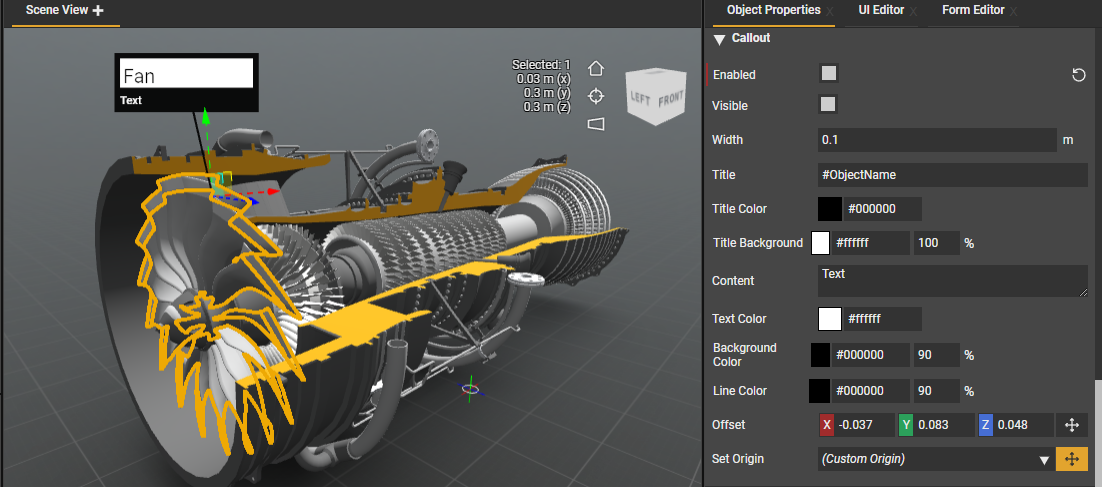The image size is (1102, 487).
Task: Open the Title Color swatch
Action: (830, 209)
